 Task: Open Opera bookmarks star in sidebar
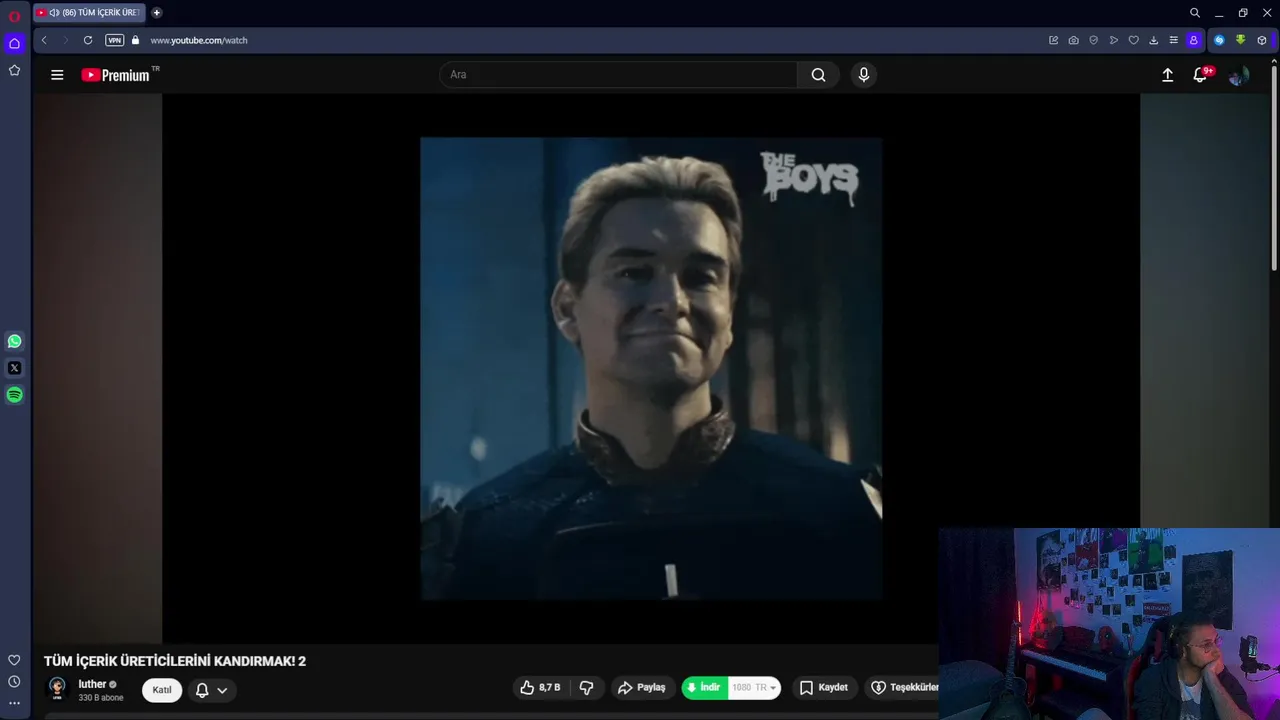(14, 70)
